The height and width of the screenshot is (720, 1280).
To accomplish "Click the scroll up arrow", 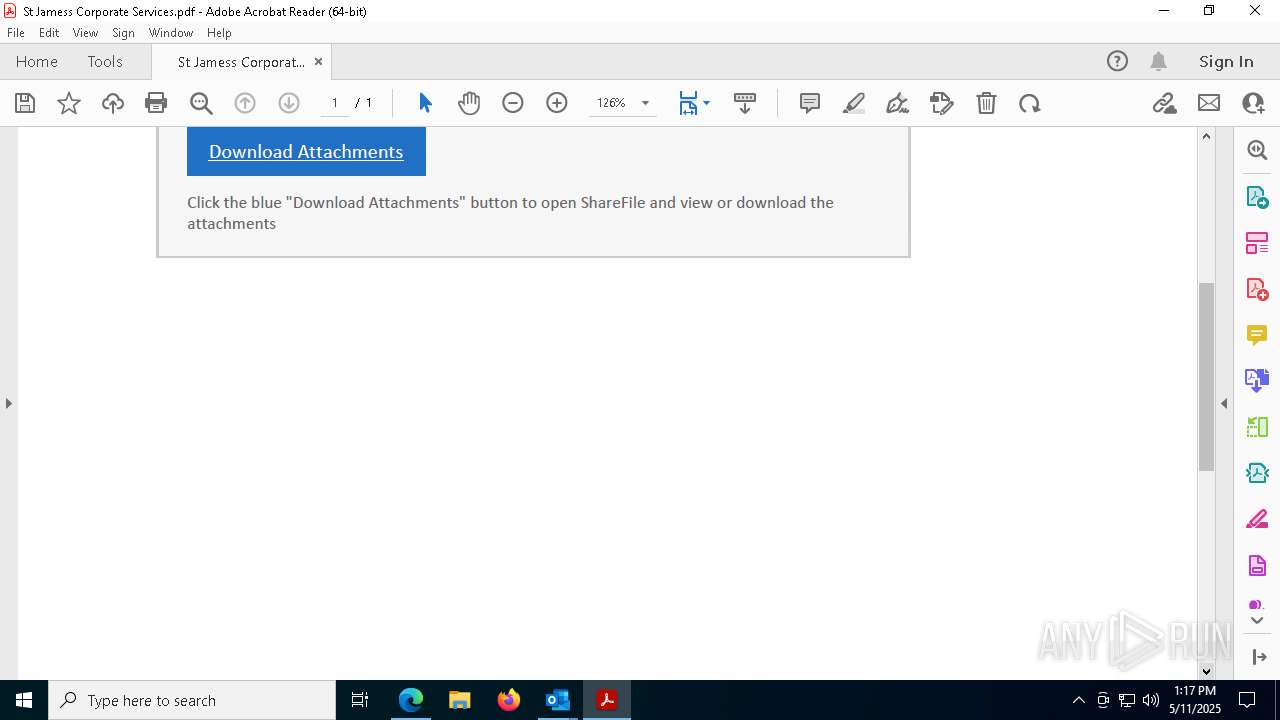I will point(1206,136).
